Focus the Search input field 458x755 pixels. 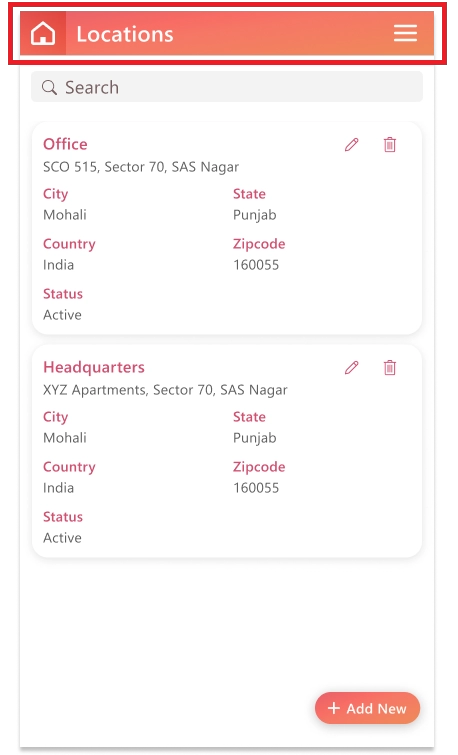pos(227,87)
